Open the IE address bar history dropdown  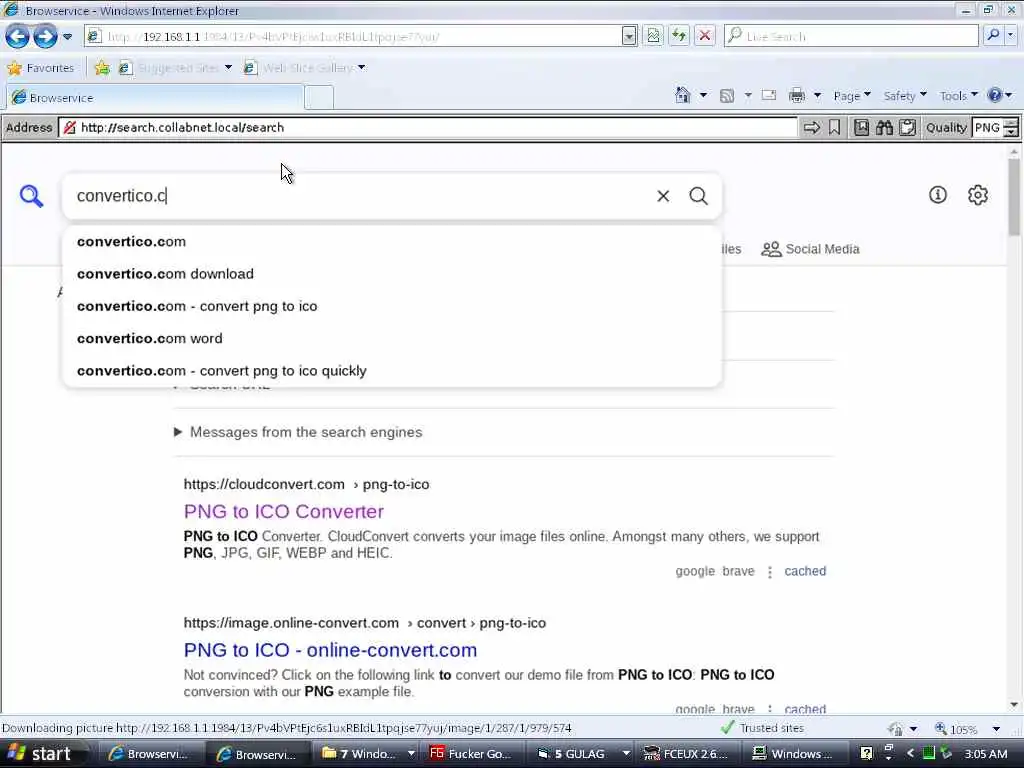(x=629, y=37)
